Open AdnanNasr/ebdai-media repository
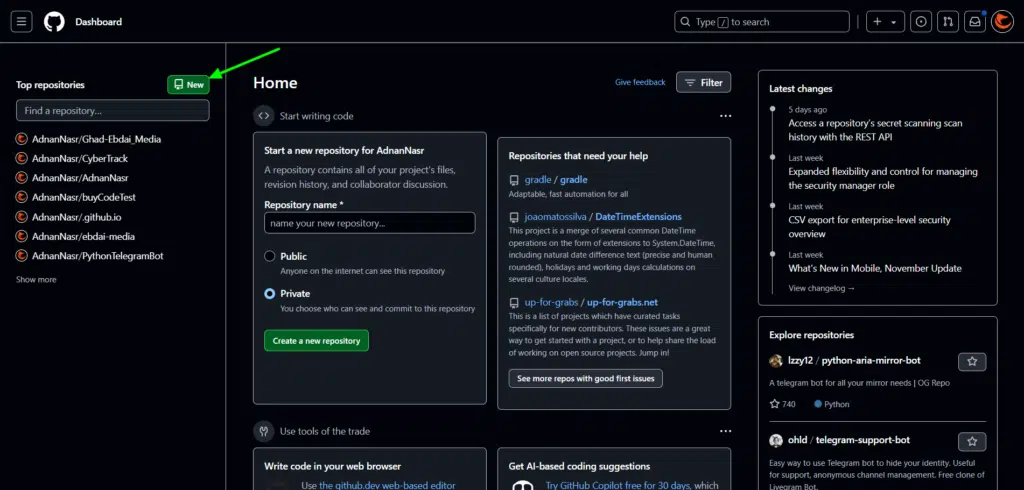 pos(84,237)
